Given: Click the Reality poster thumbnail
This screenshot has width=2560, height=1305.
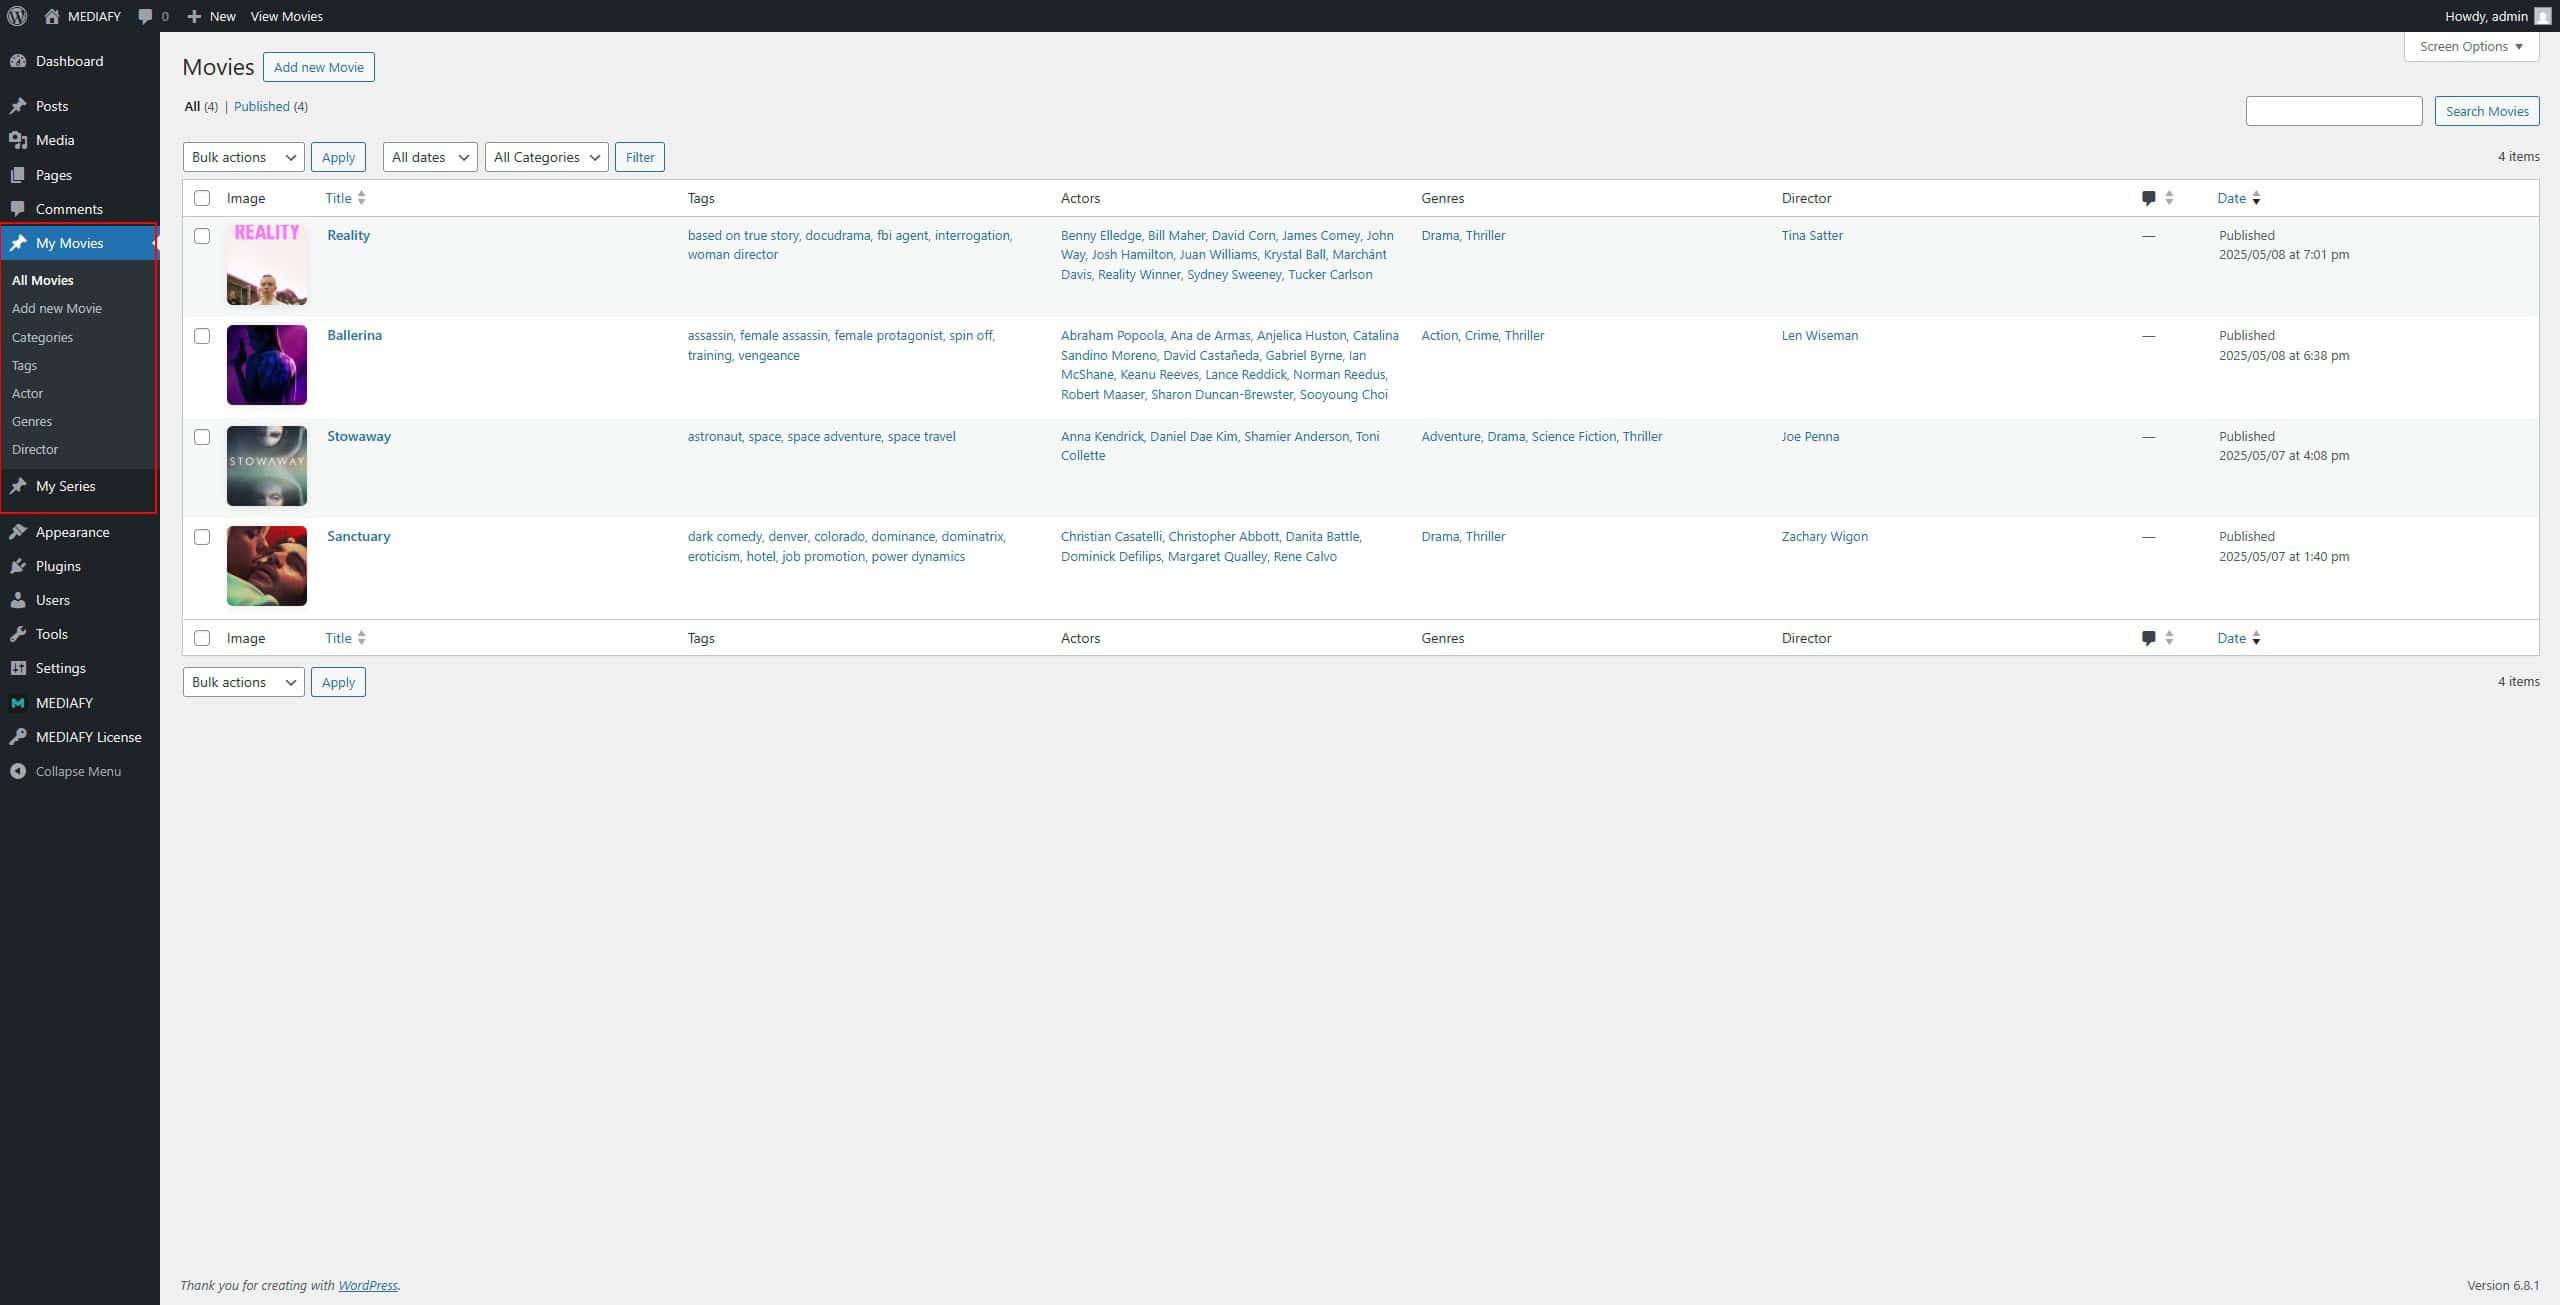Looking at the screenshot, I should click(x=267, y=265).
